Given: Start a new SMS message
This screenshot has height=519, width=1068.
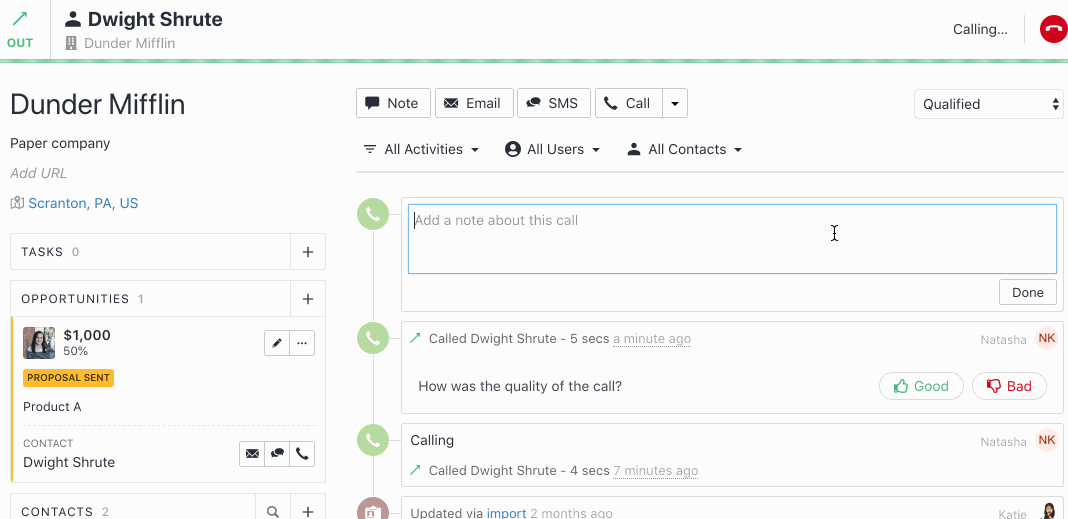Looking at the screenshot, I should [x=554, y=104].
